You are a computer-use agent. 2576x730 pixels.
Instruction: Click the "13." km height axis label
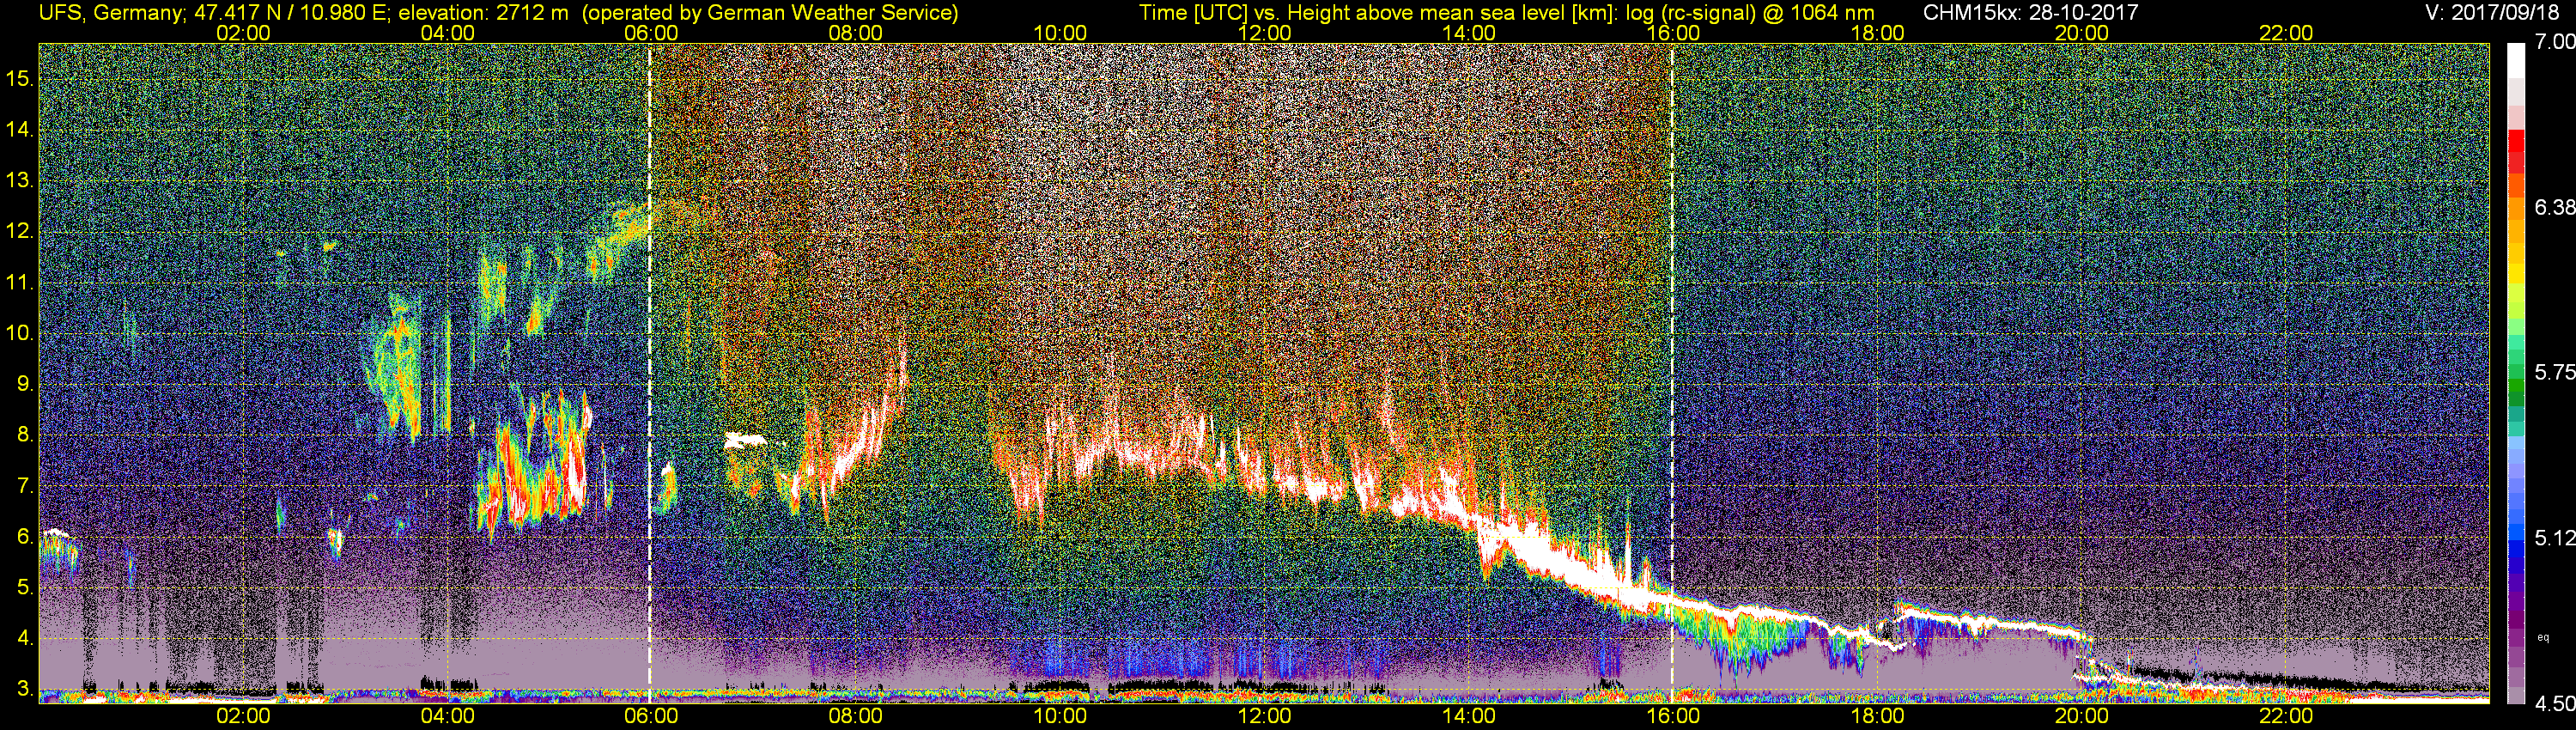[x=19, y=181]
